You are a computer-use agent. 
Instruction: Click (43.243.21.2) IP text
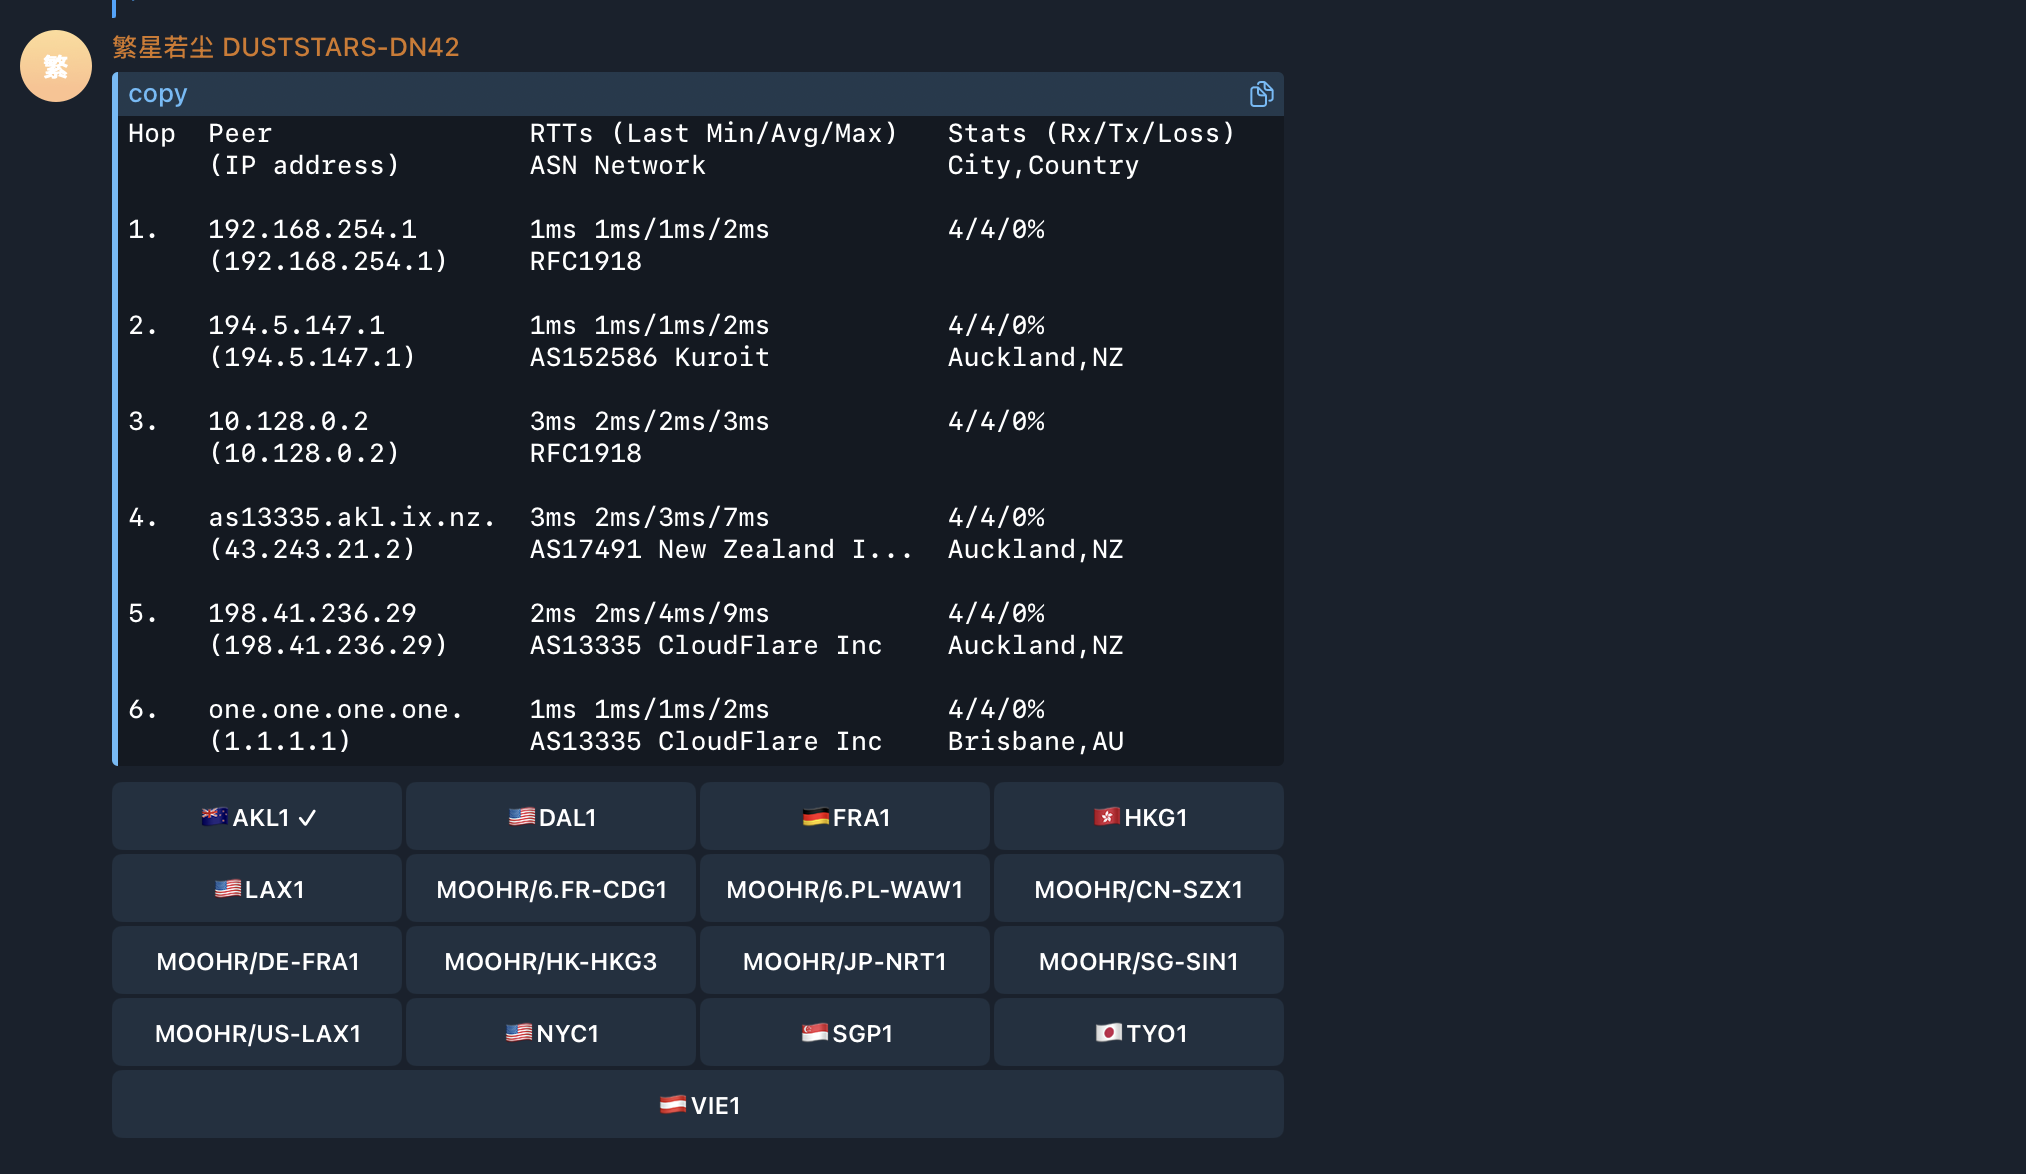(312, 550)
